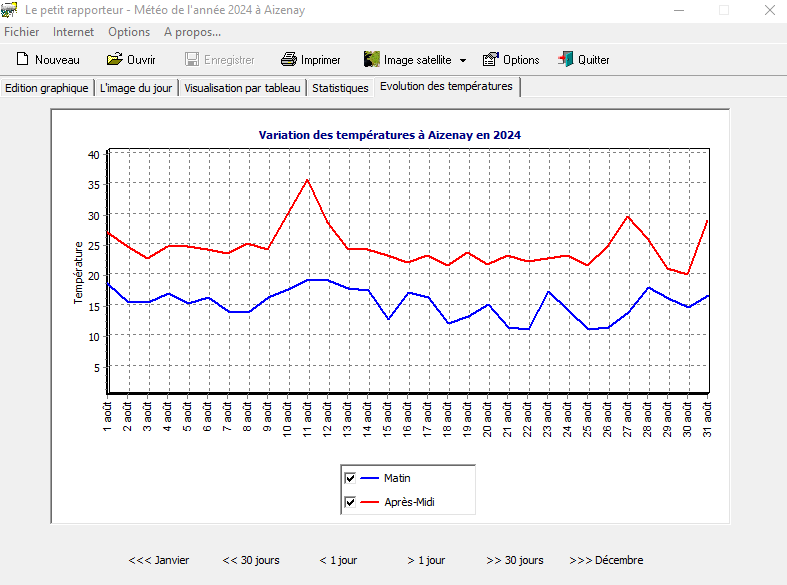Image resolution: width=787 pixels, height=585 pixels.
Task: Select the Visualisation par tableau tab
Action: click(x=242, y=88)
